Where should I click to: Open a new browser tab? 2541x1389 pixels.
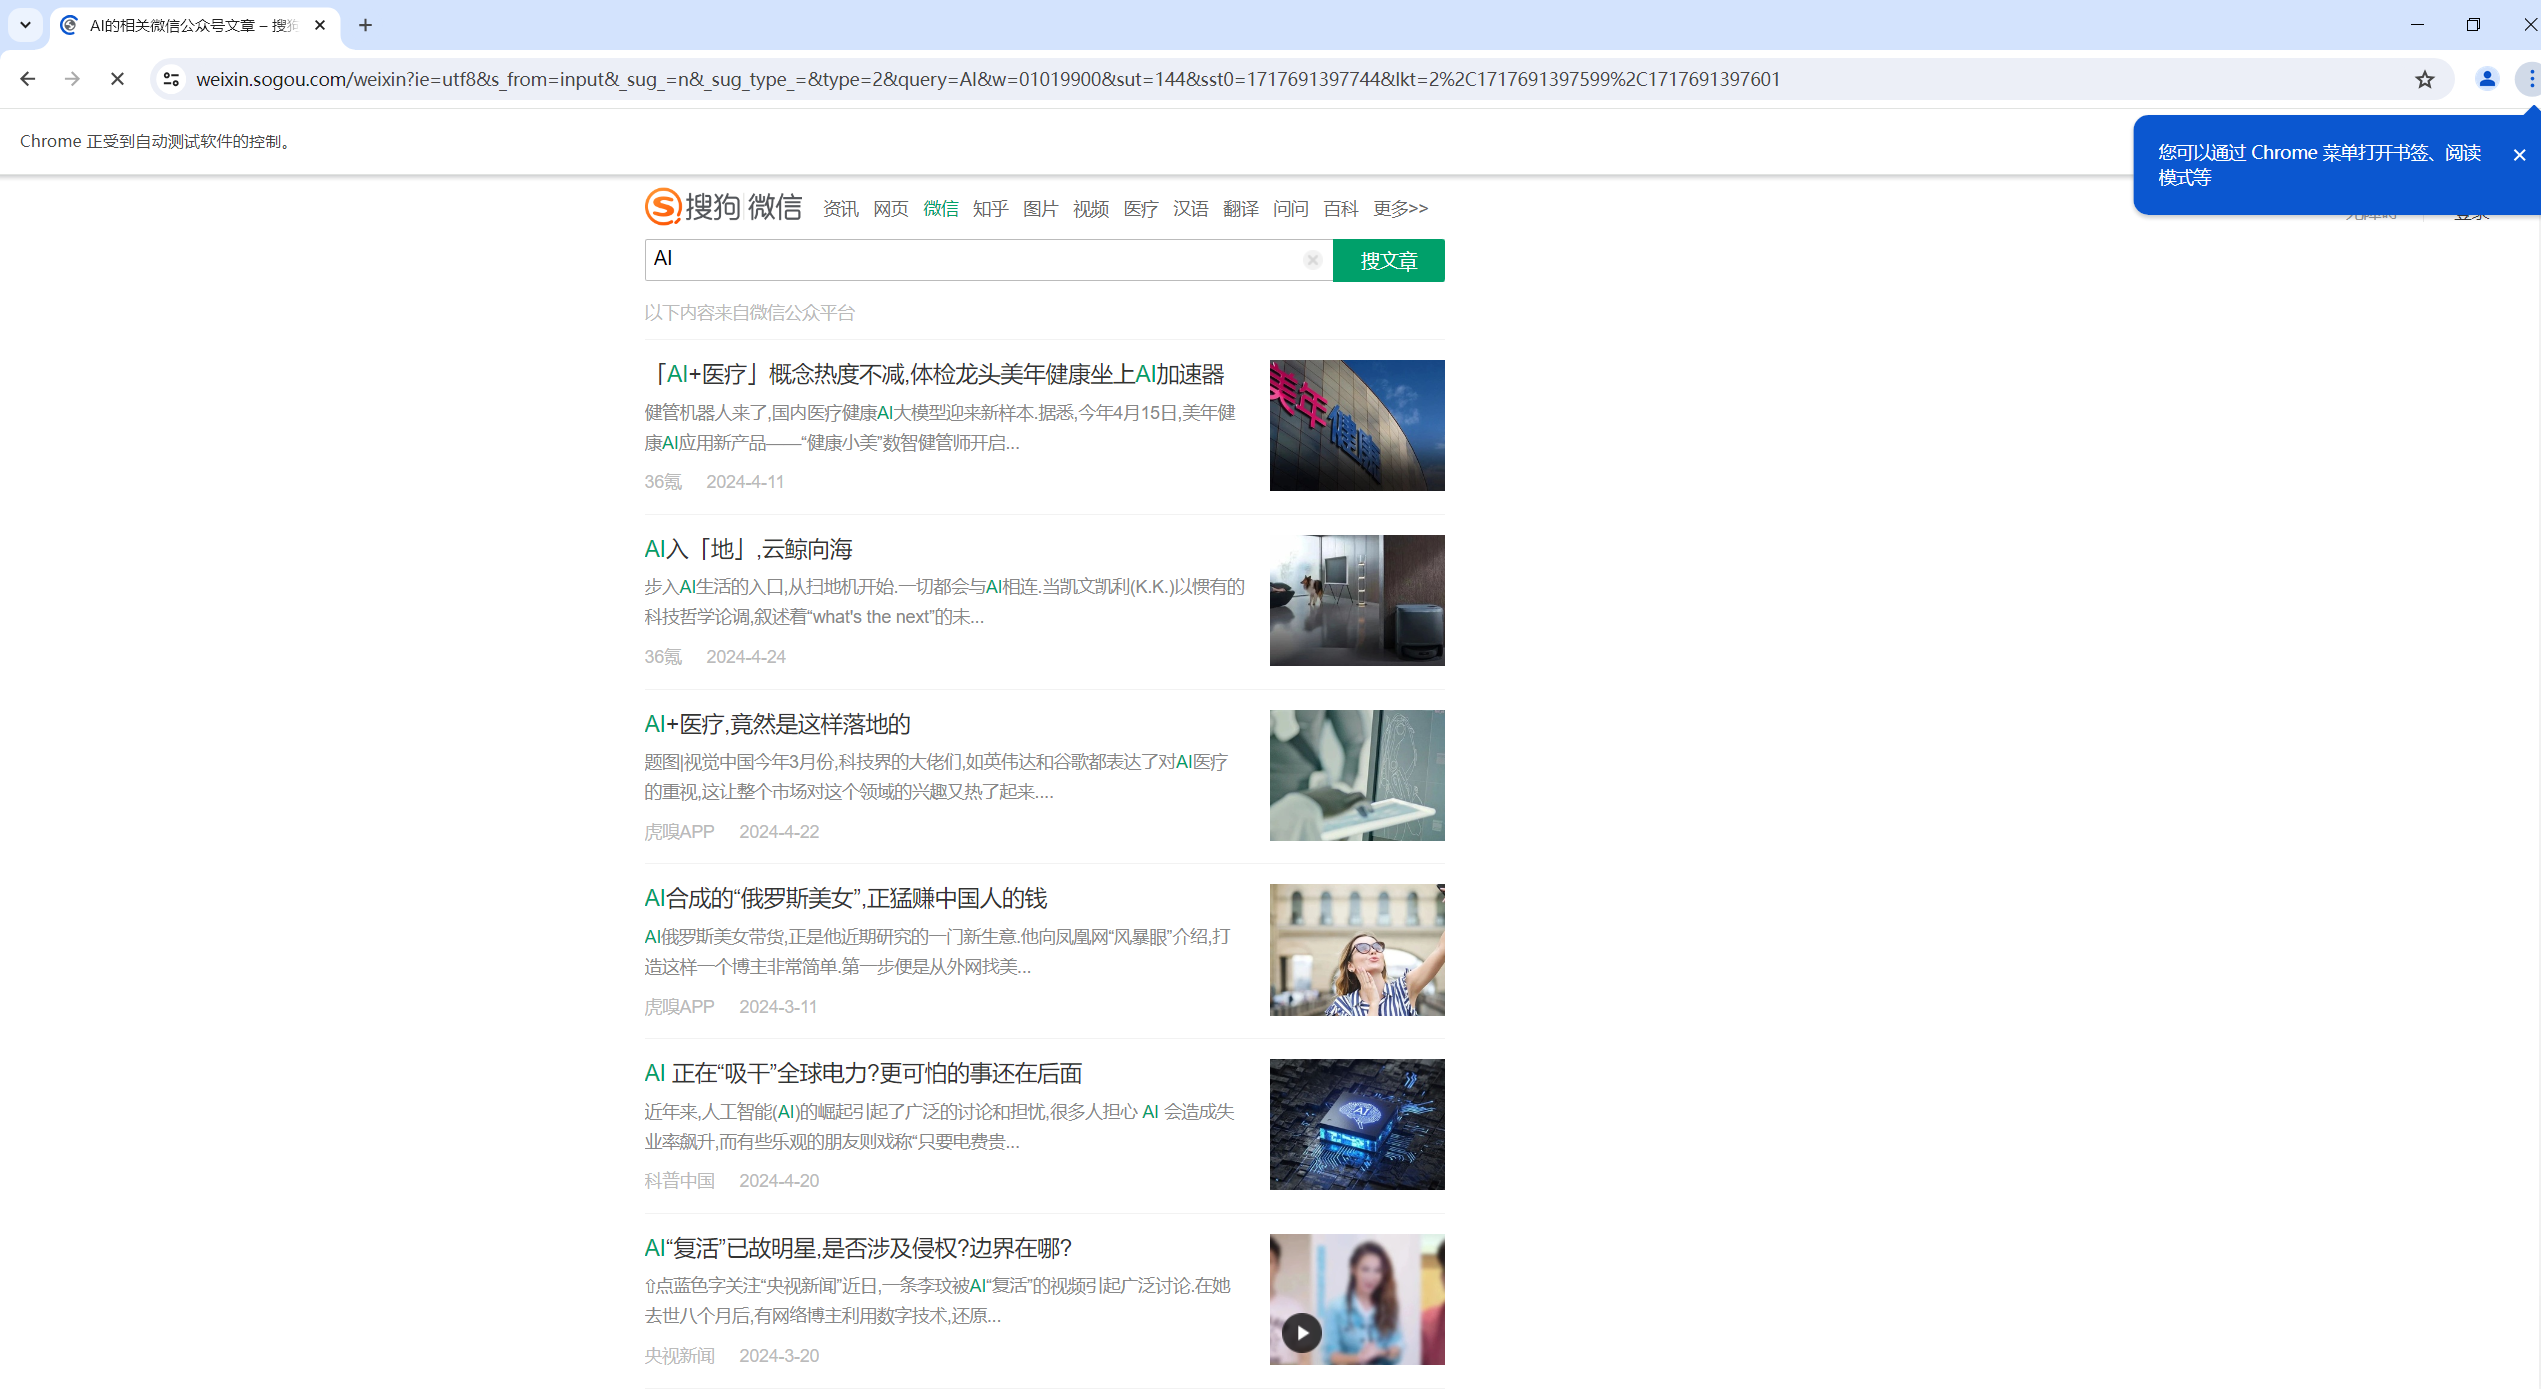coord(365,25)
